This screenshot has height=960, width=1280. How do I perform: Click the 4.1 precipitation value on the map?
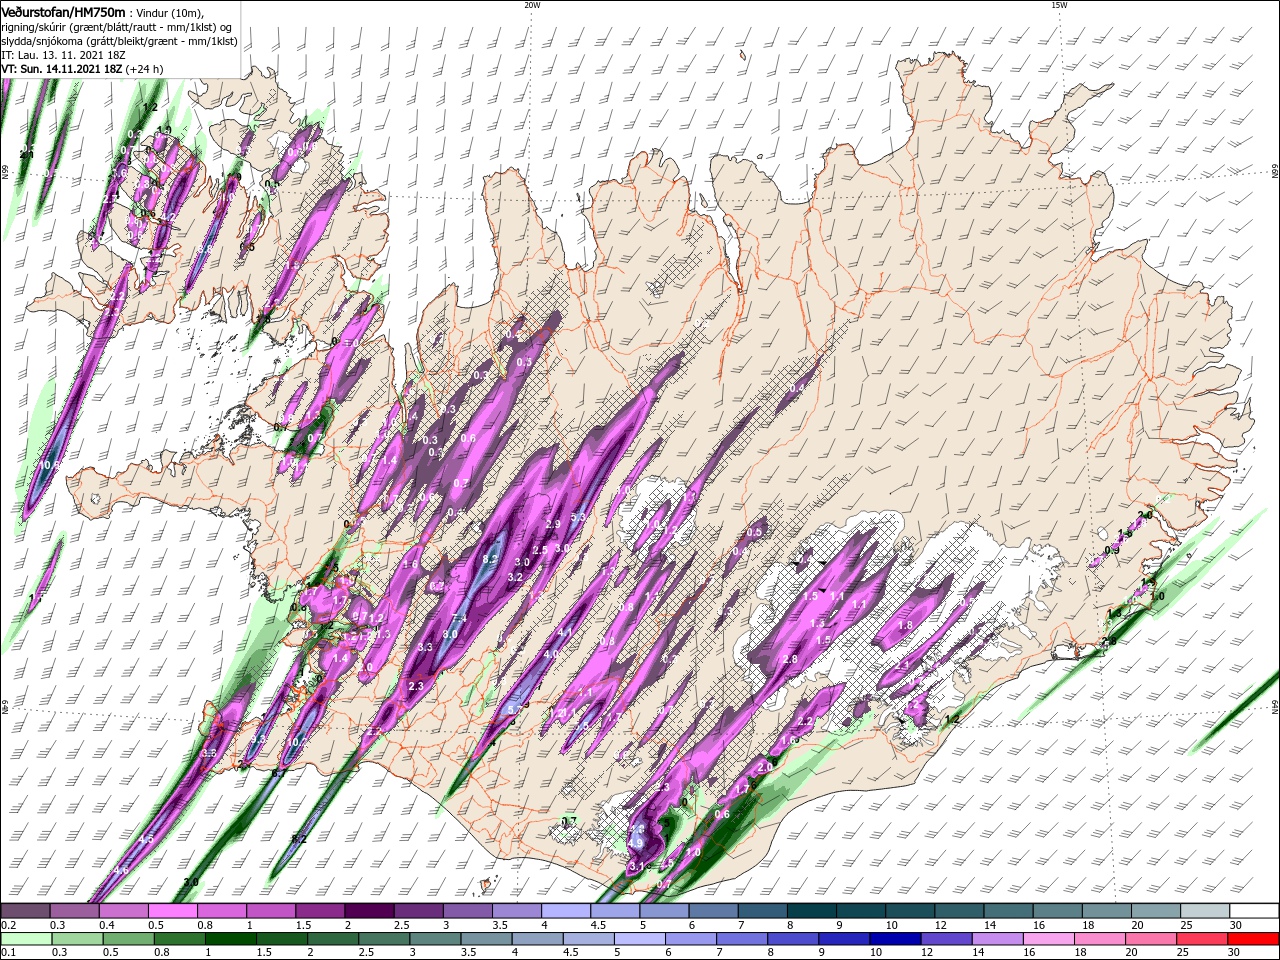[x=565, y=632]
